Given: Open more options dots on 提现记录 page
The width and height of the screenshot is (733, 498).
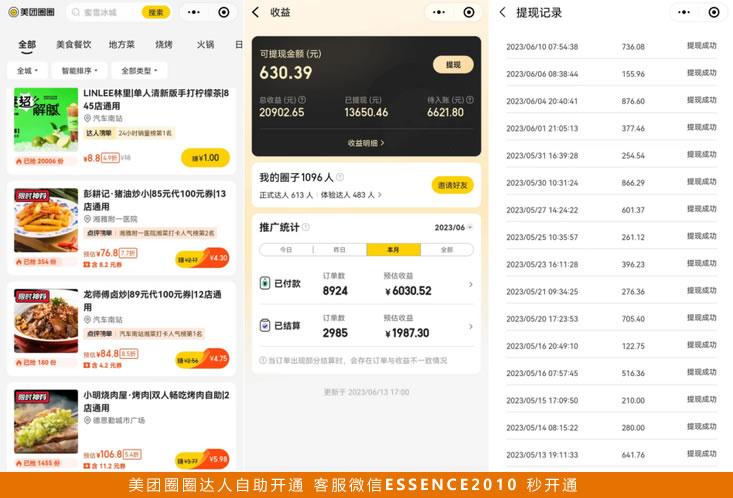Looking at the screenshot, I should point(683,12).
